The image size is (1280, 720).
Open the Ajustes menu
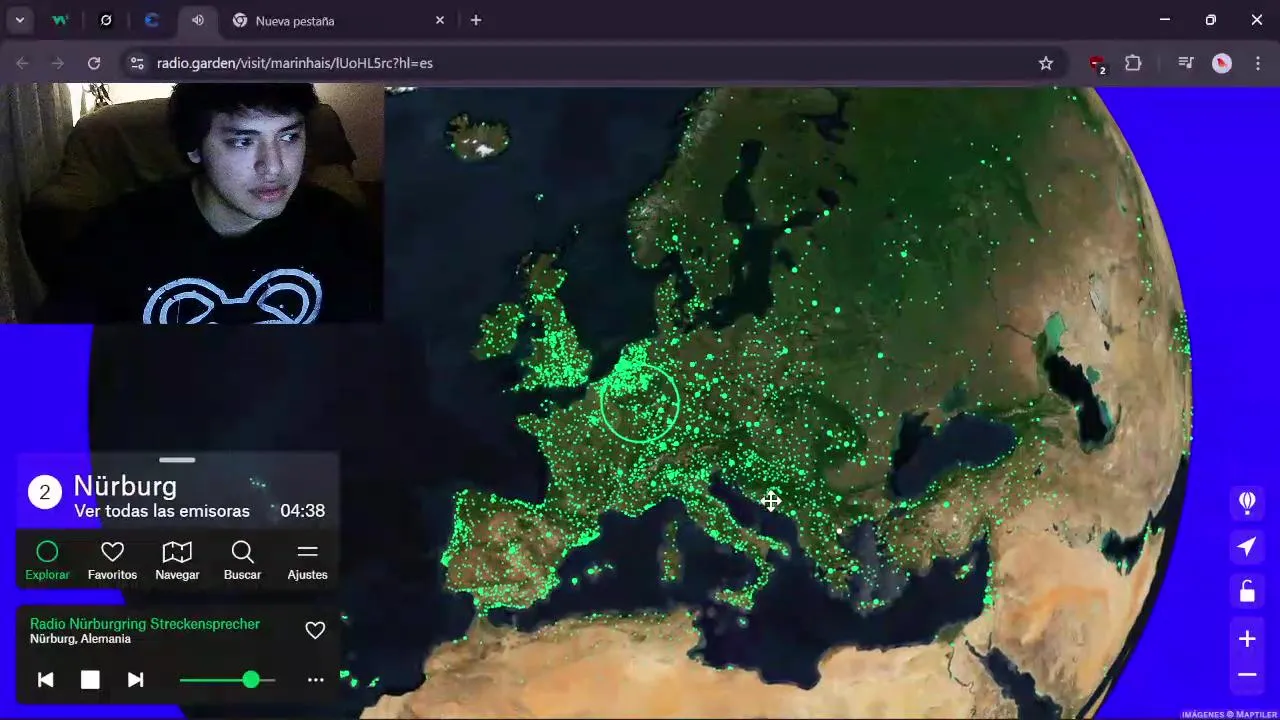point(307,561)
